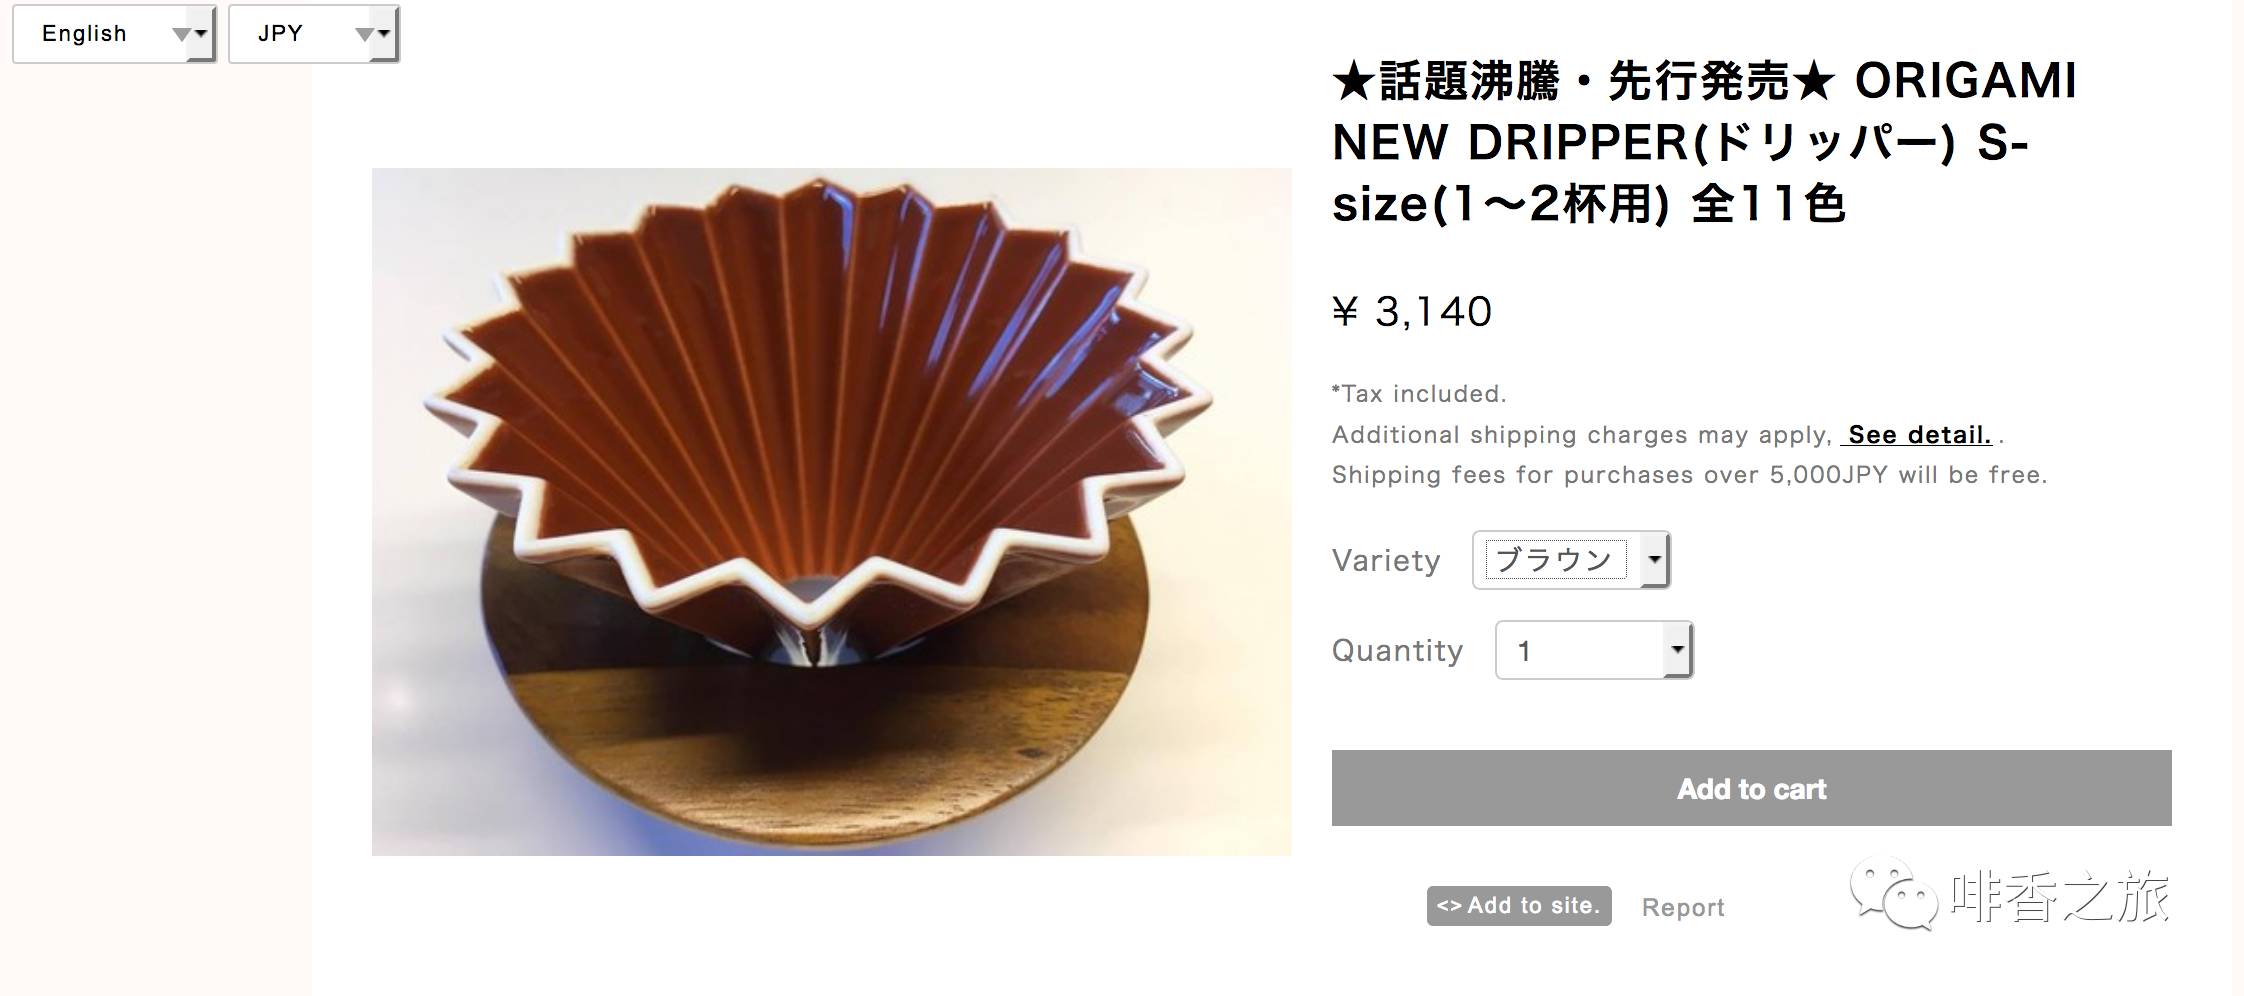Expand the Variety ブラウン selector

pyautogui.click(x=1571, y=560)
